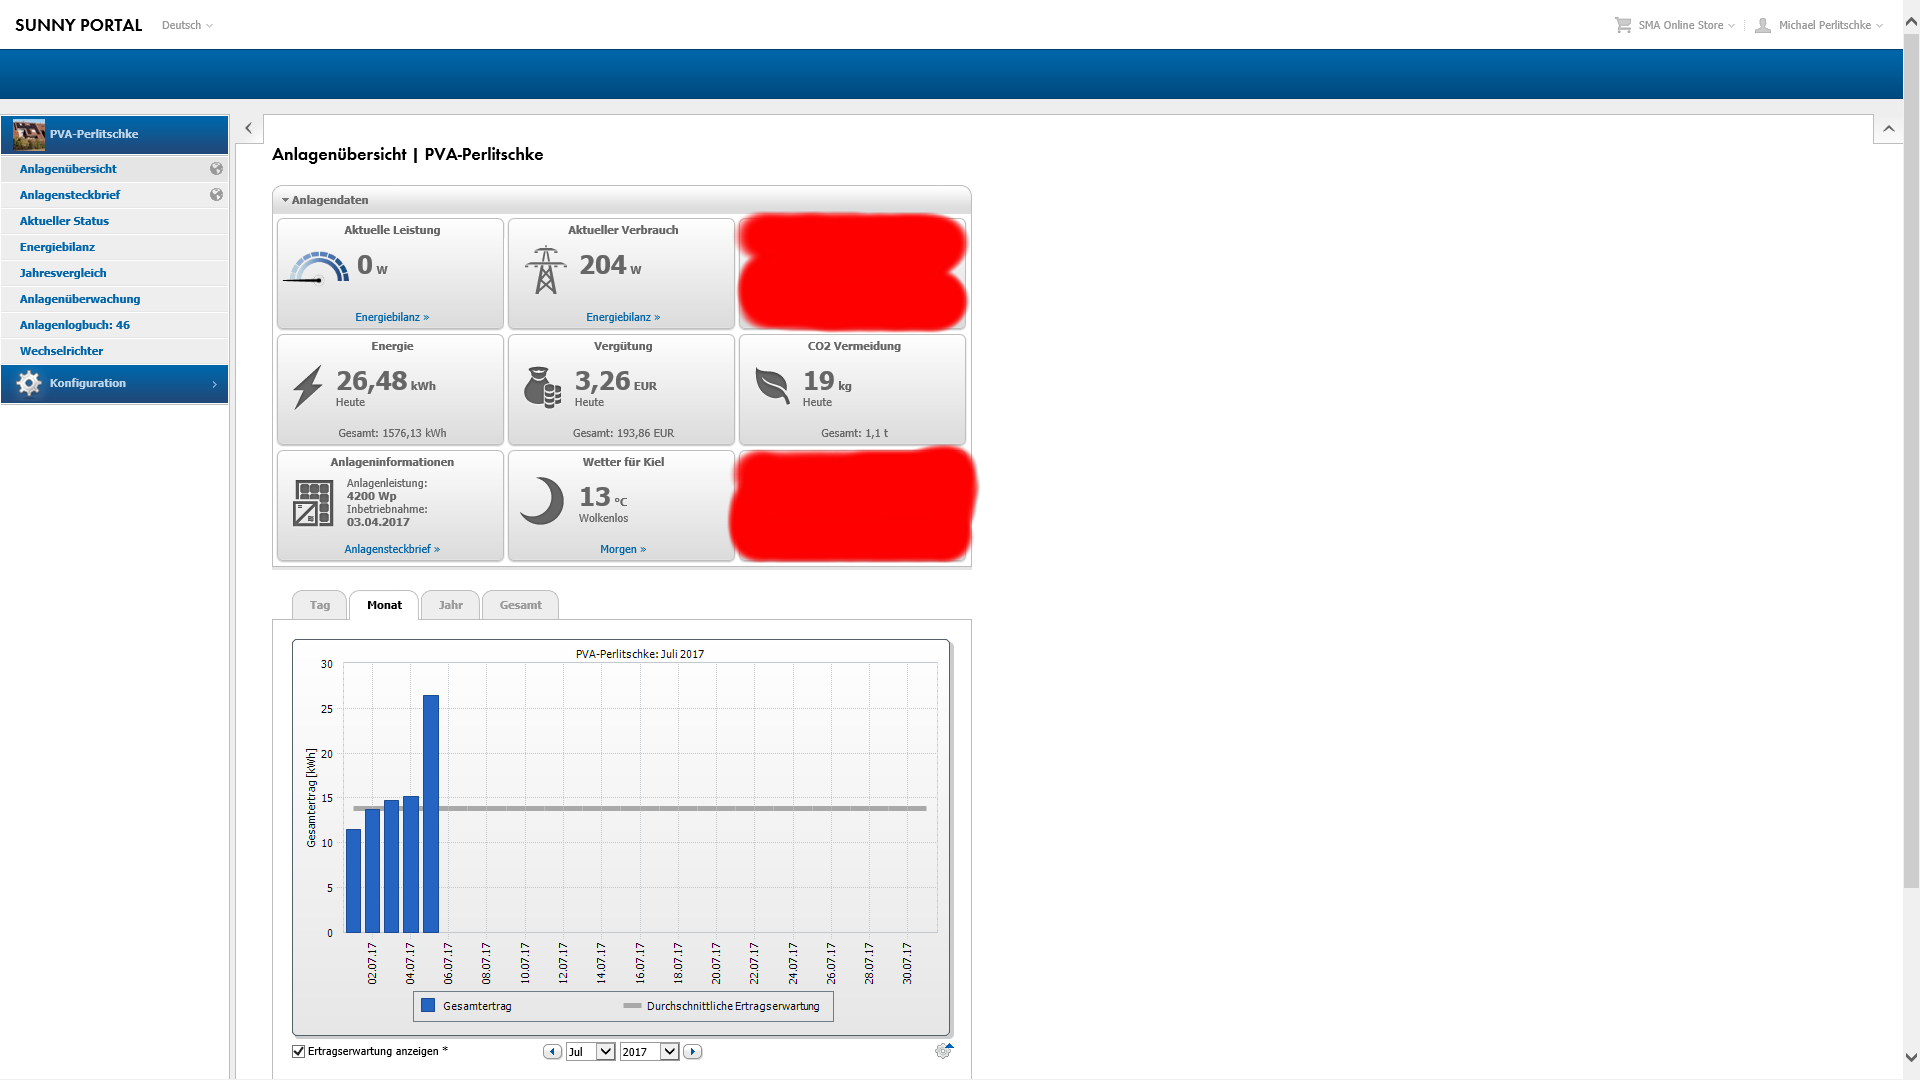This screenshot has height=1080, width=1920.
Task: Click the PVA-Perlitschke plant thumbnail image
Action: tap(29, 134)
